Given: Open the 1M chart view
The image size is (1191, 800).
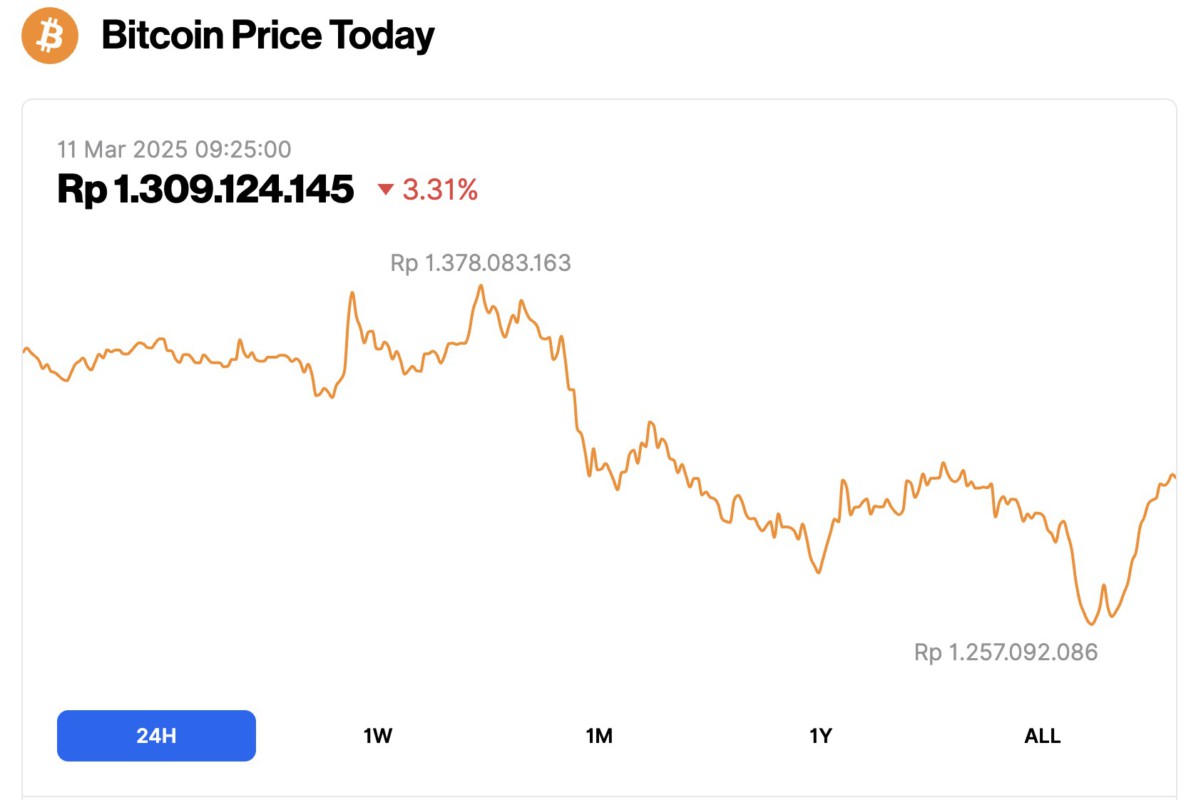Looking at the screenshot, I should point(598,735).
